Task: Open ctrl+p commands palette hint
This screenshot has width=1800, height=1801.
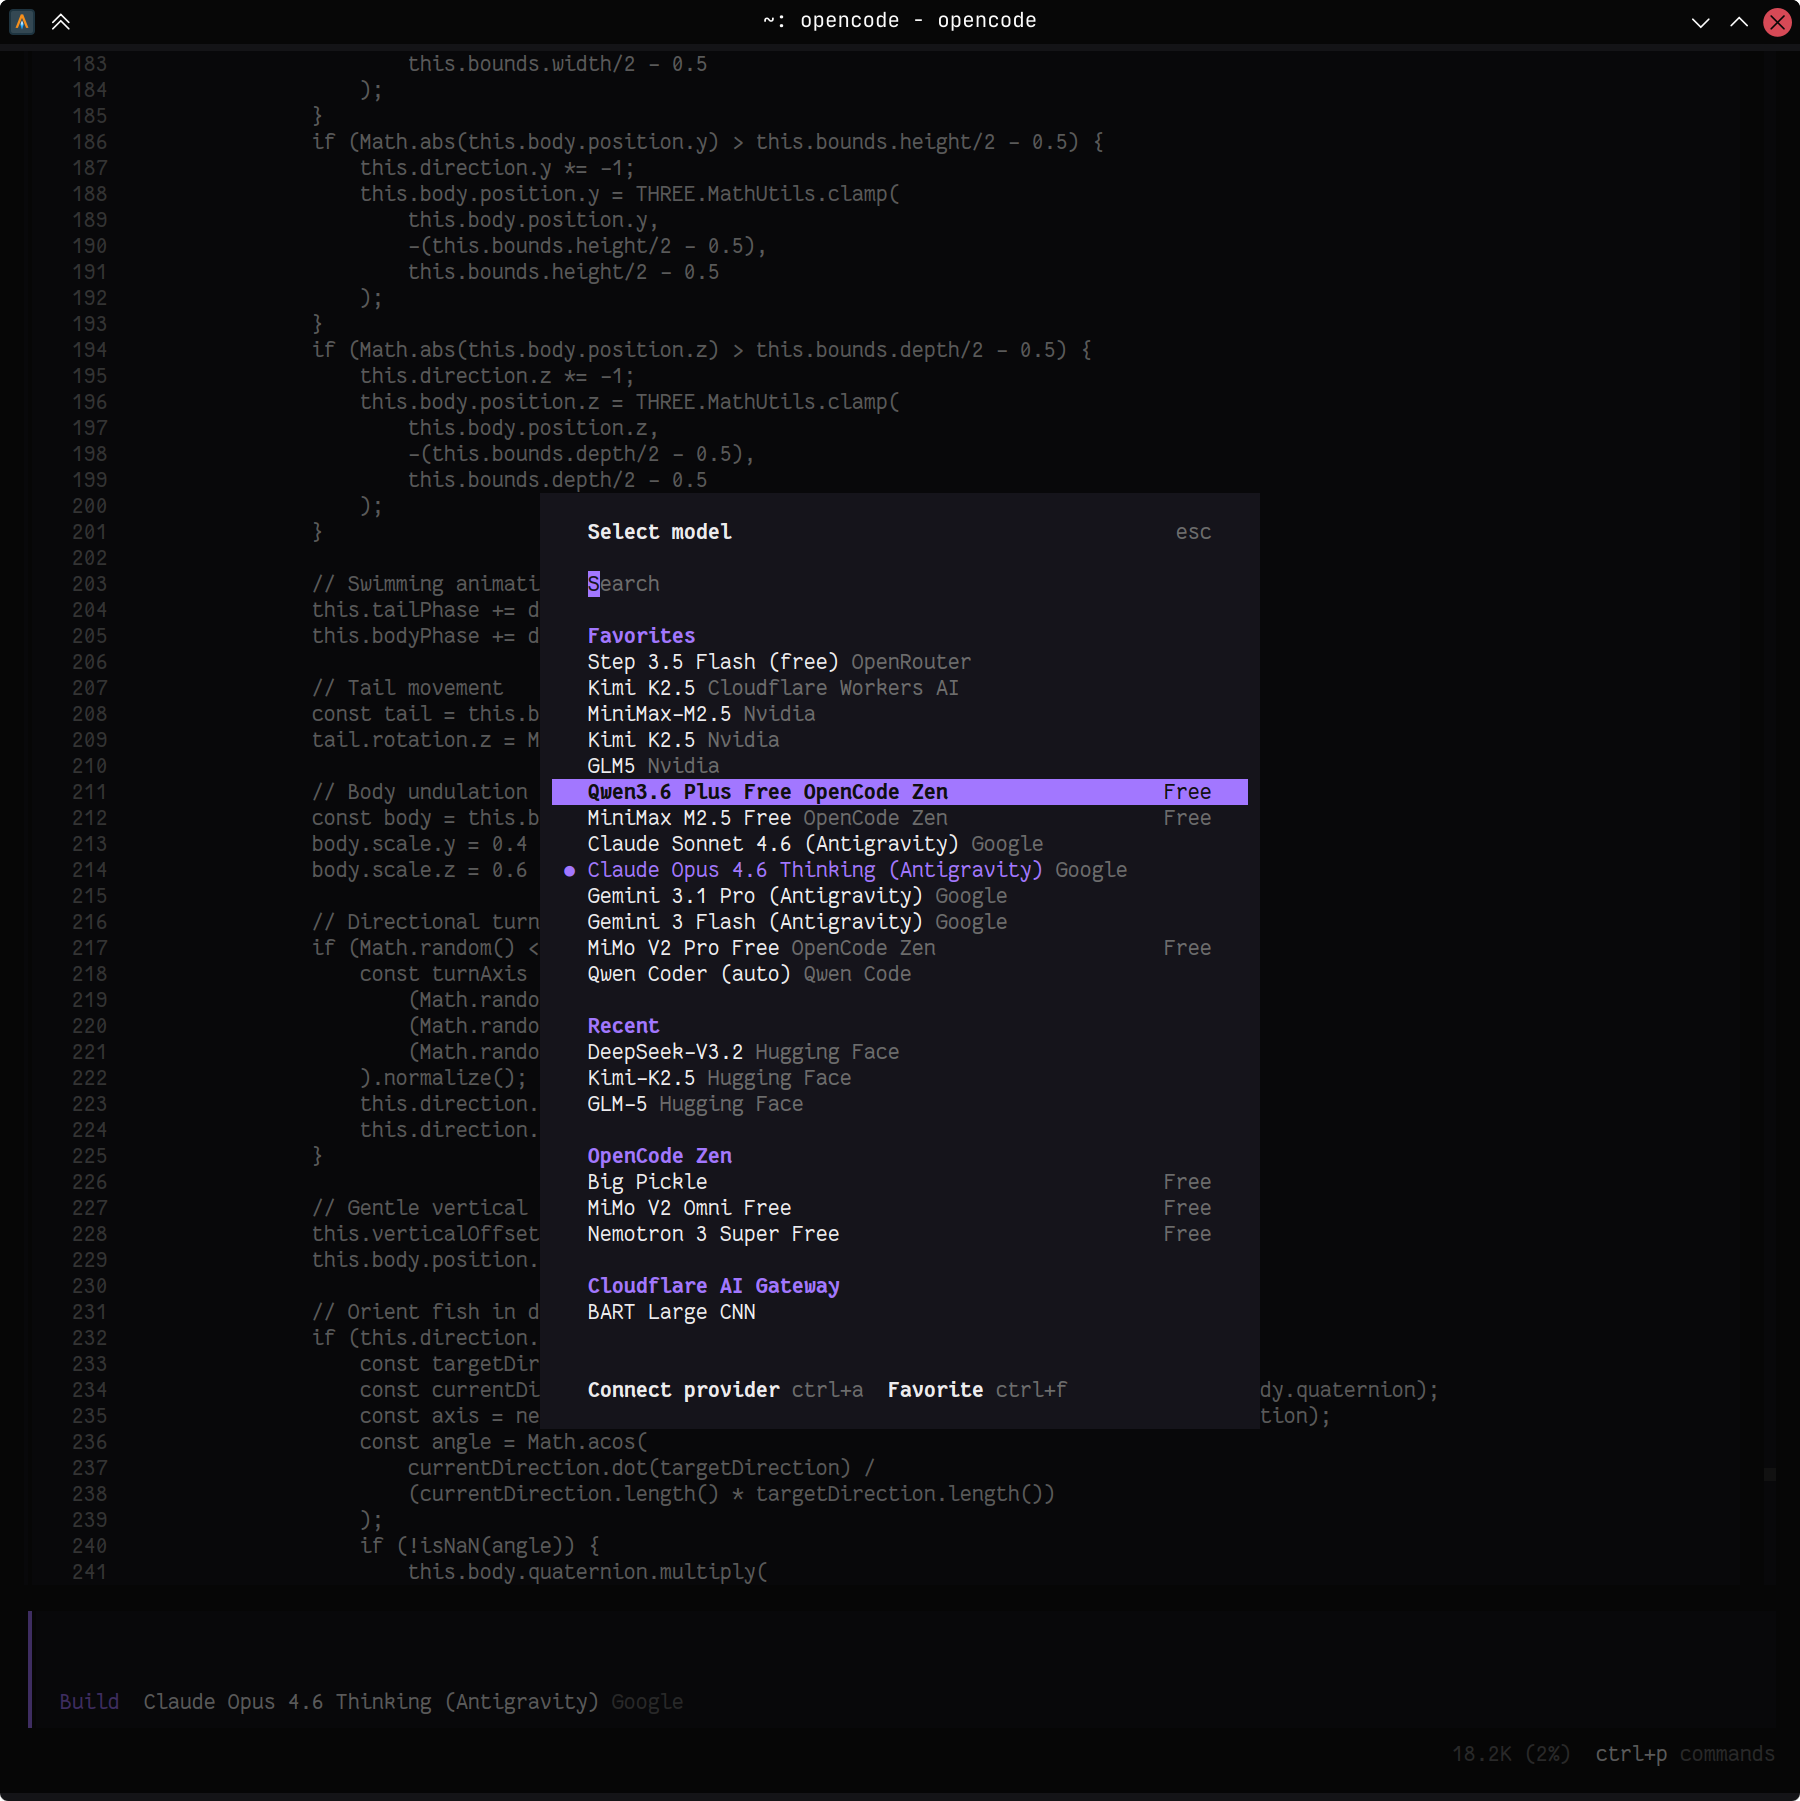Action: 1684,1754
